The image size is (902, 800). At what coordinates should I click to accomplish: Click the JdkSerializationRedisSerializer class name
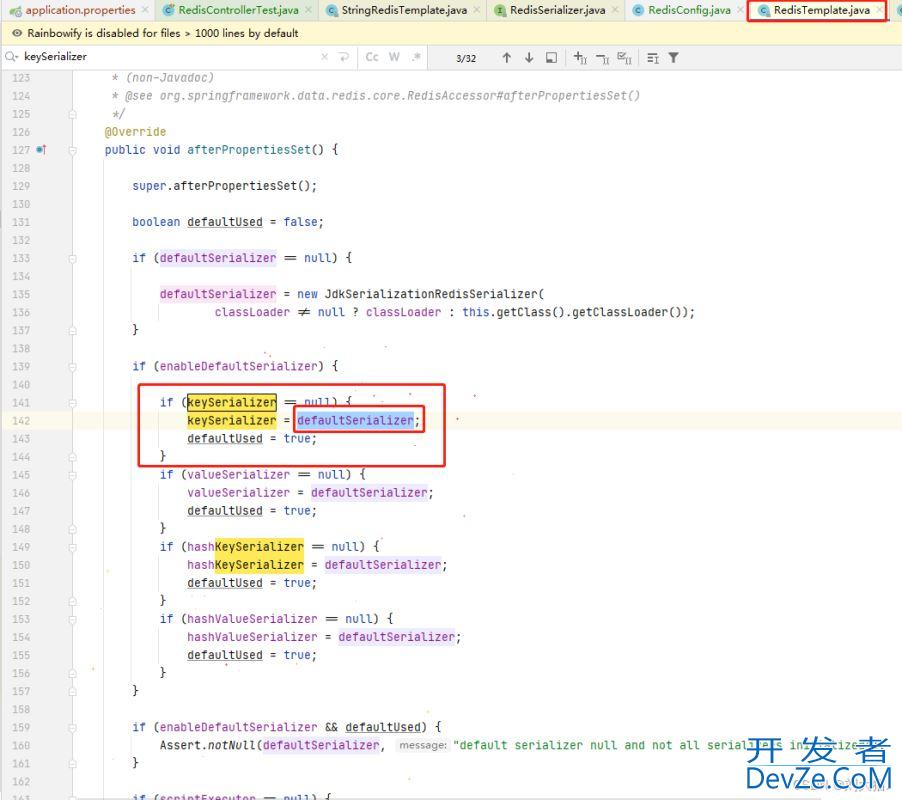point(431,294)
